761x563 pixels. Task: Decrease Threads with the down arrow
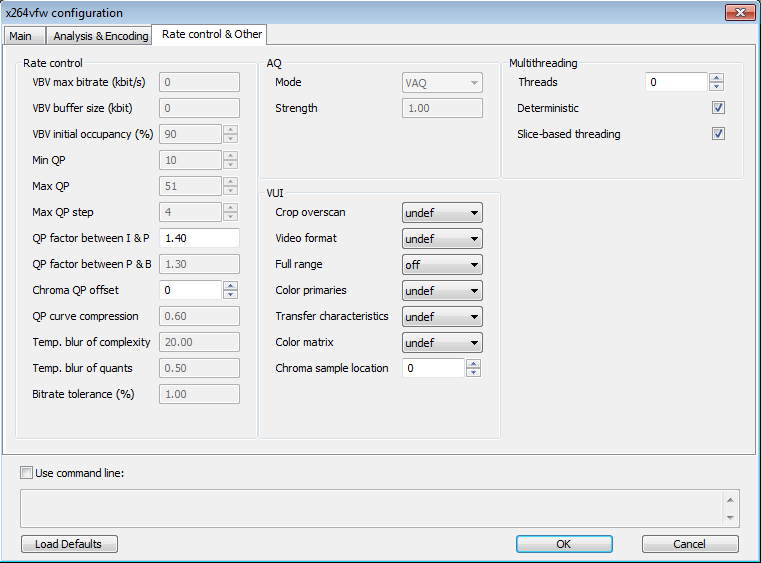pos(716,86)
